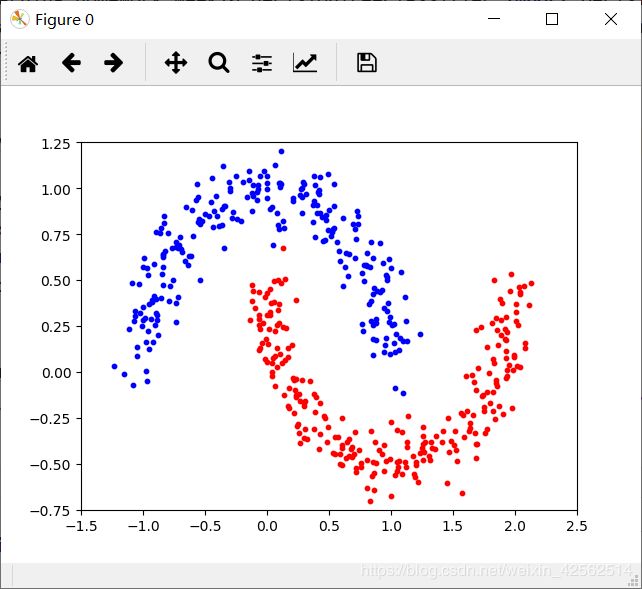The image size is (642, 589).
Task: Click the x-axis label −1.5
Action: (x=81, y=526)
